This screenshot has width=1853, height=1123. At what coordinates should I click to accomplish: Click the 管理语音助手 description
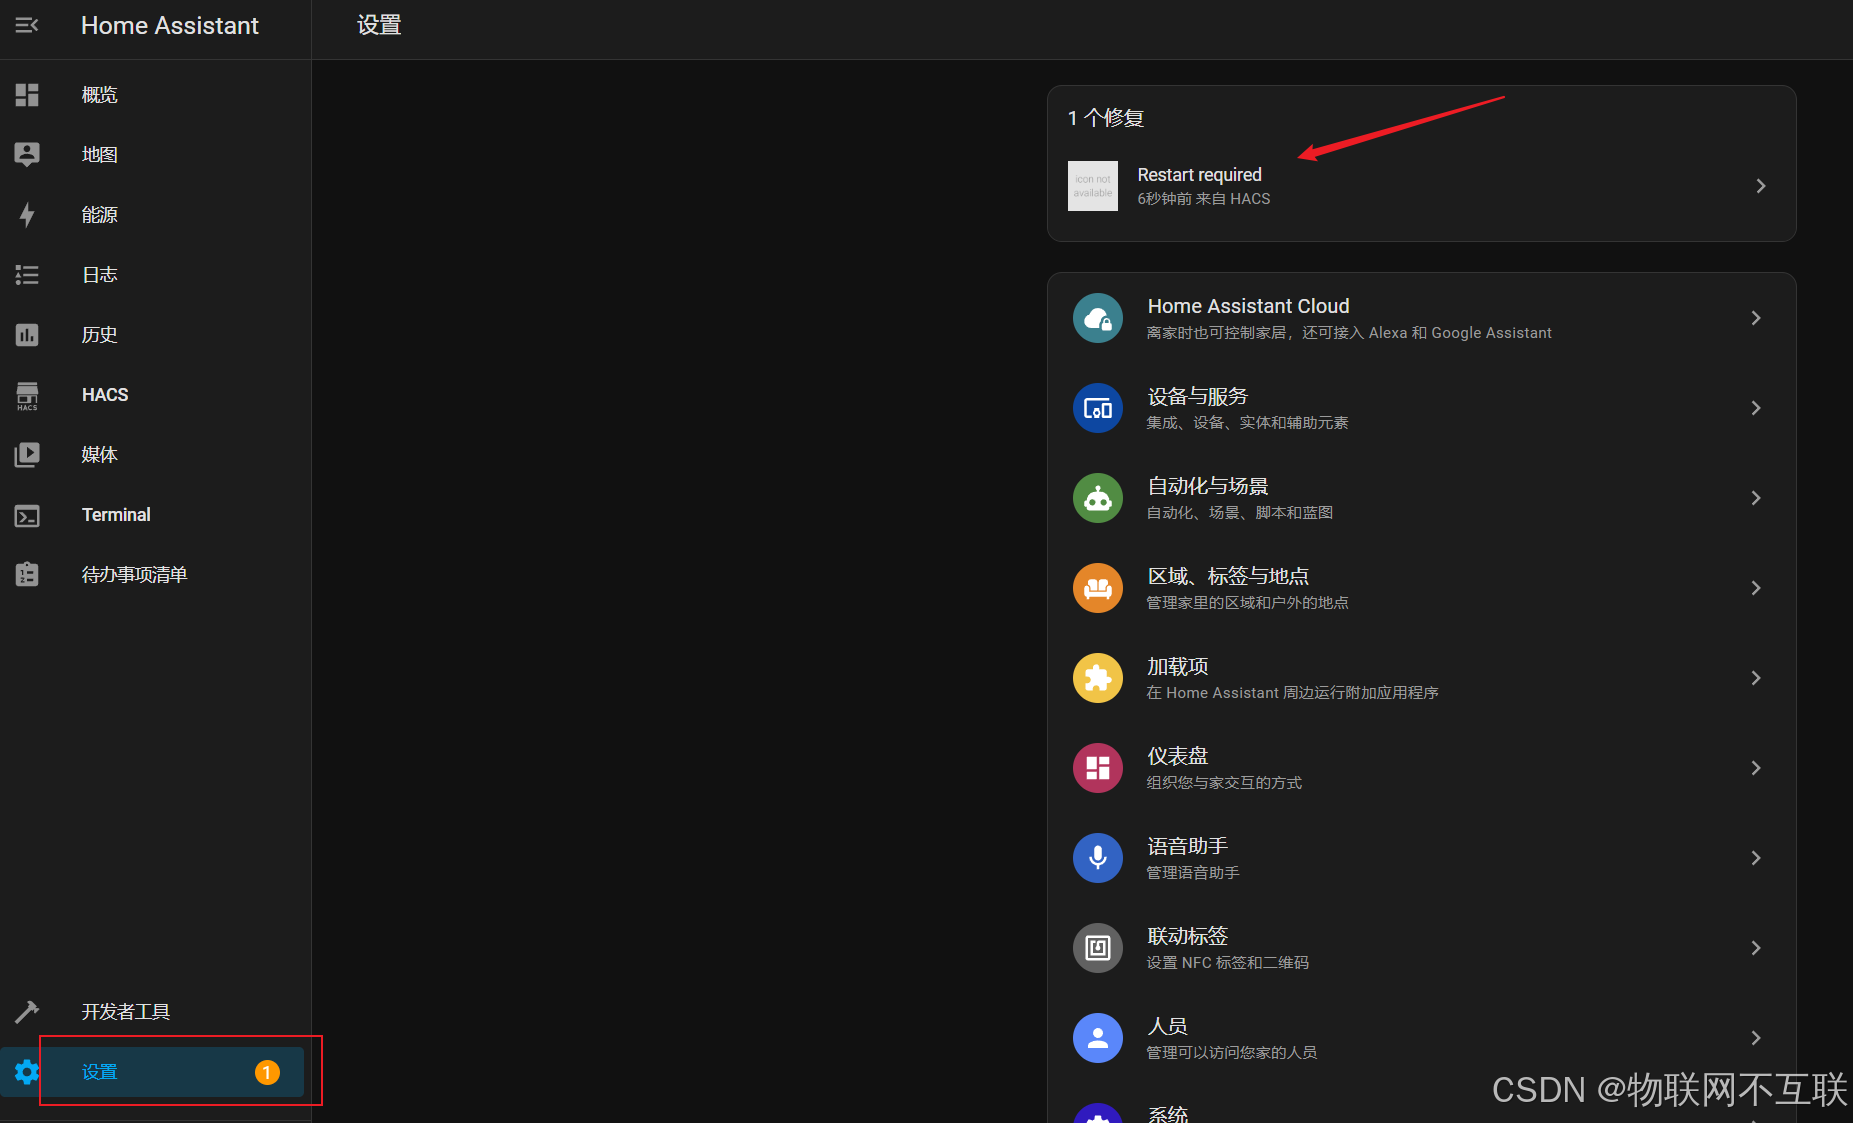pyautogui.click(x=1193, y=873)
